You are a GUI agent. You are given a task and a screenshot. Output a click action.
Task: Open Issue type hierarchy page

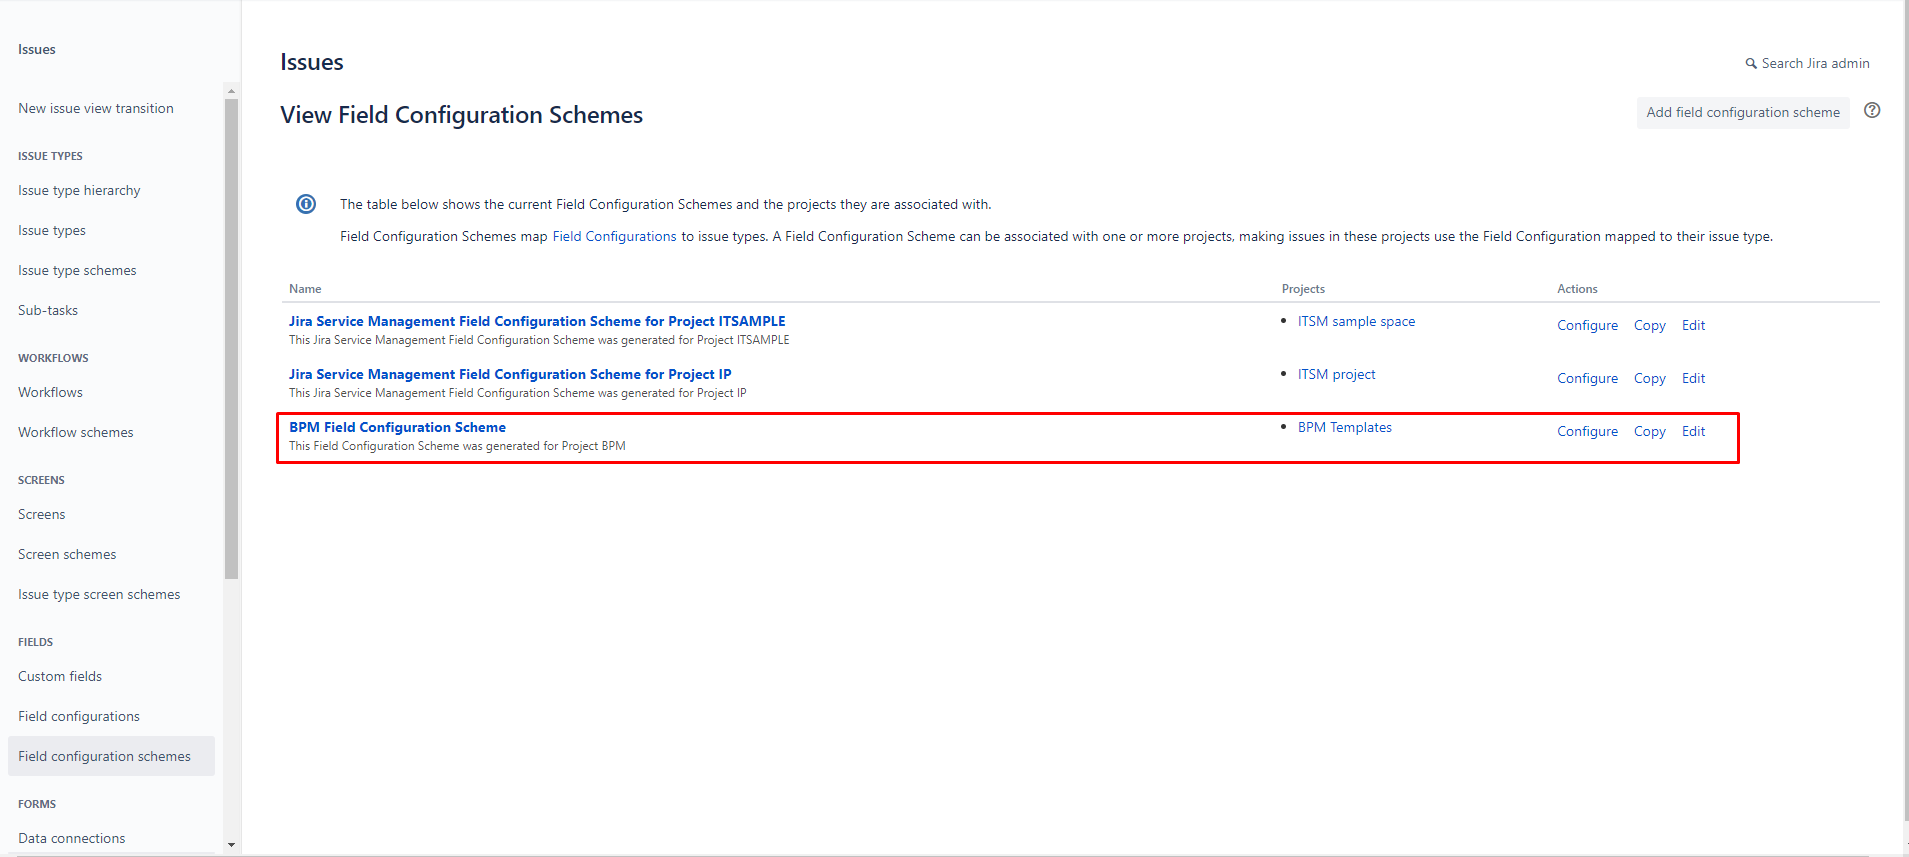coord(79,191)
